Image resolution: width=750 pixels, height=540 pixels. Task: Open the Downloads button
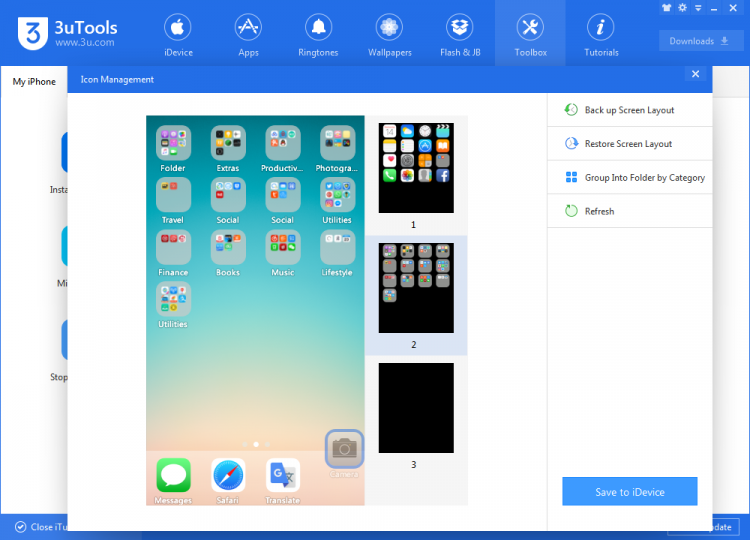point(701,41)
